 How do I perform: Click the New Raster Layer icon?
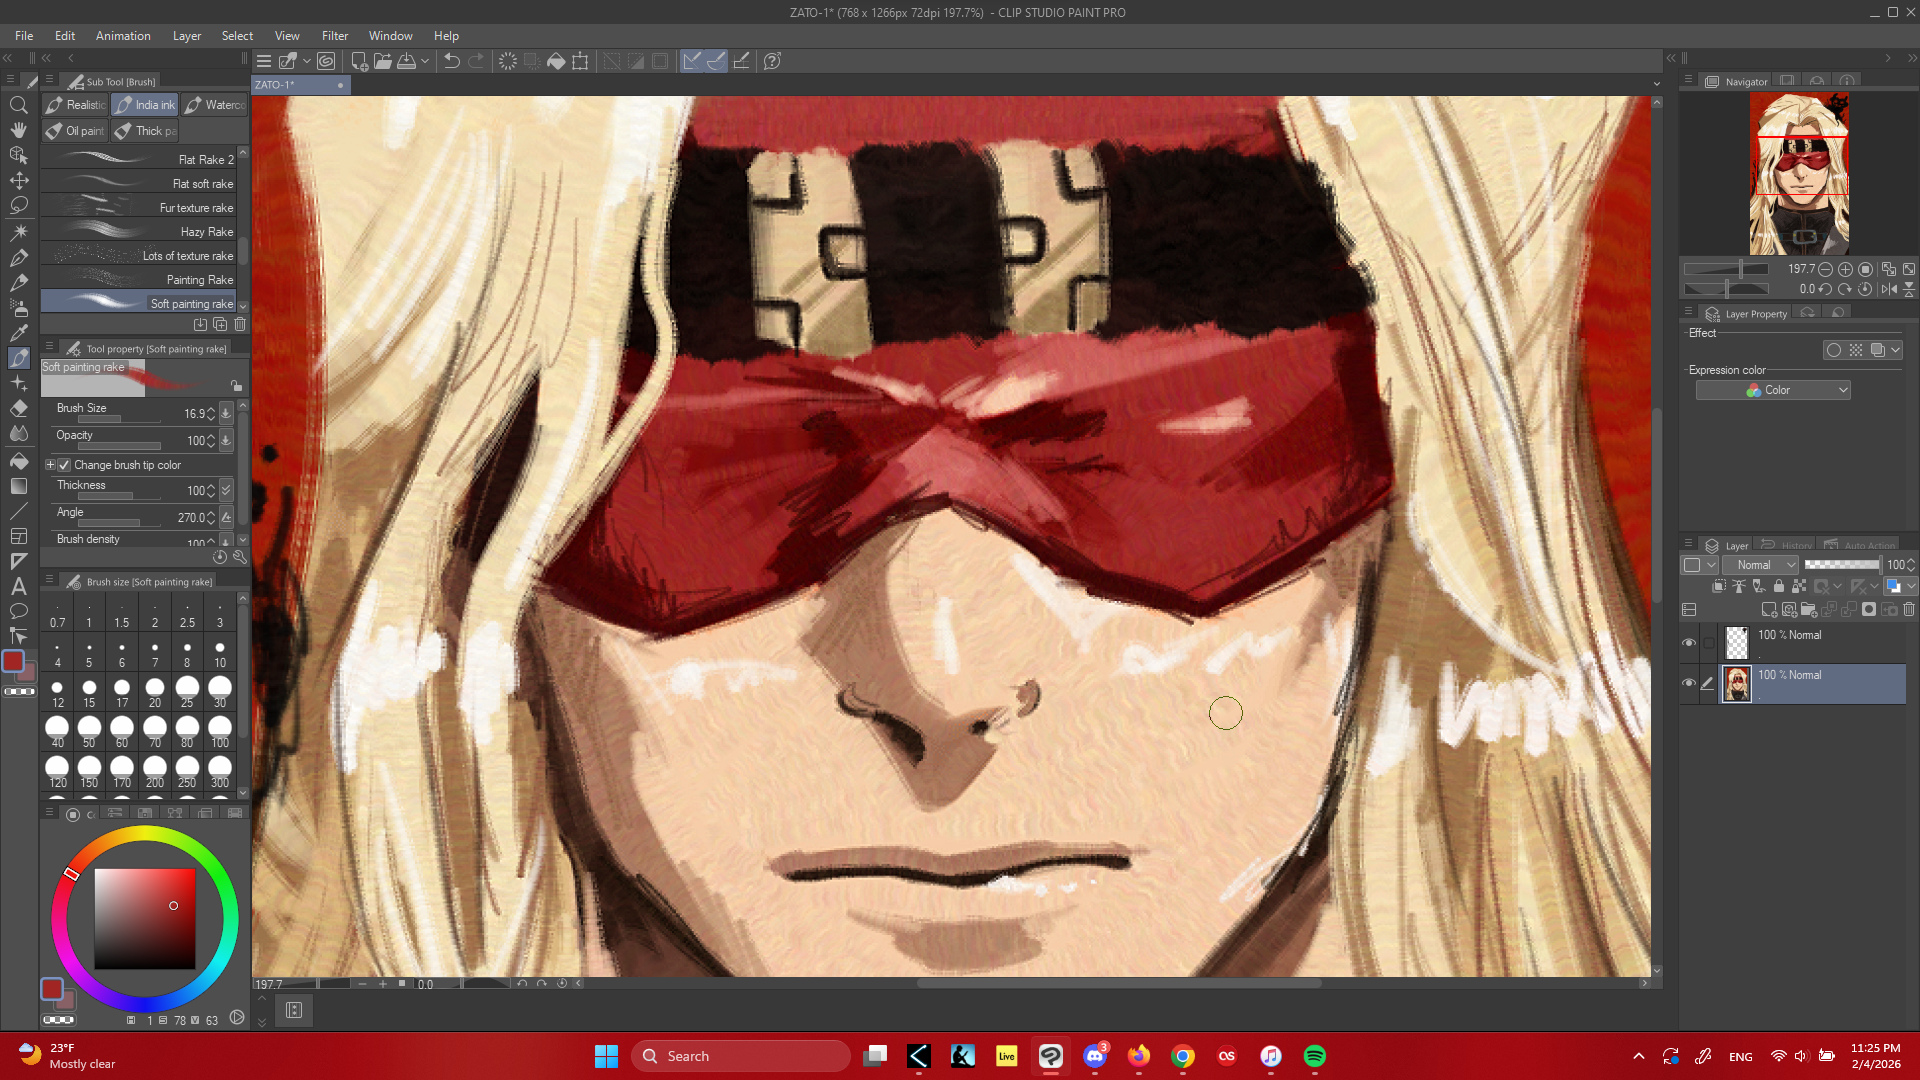tap(1768, 609)
